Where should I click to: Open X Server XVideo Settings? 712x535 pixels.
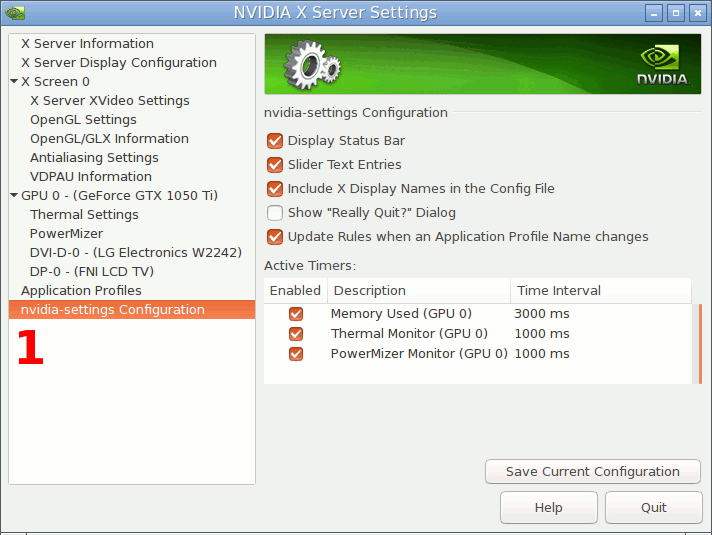pos(110,101)
